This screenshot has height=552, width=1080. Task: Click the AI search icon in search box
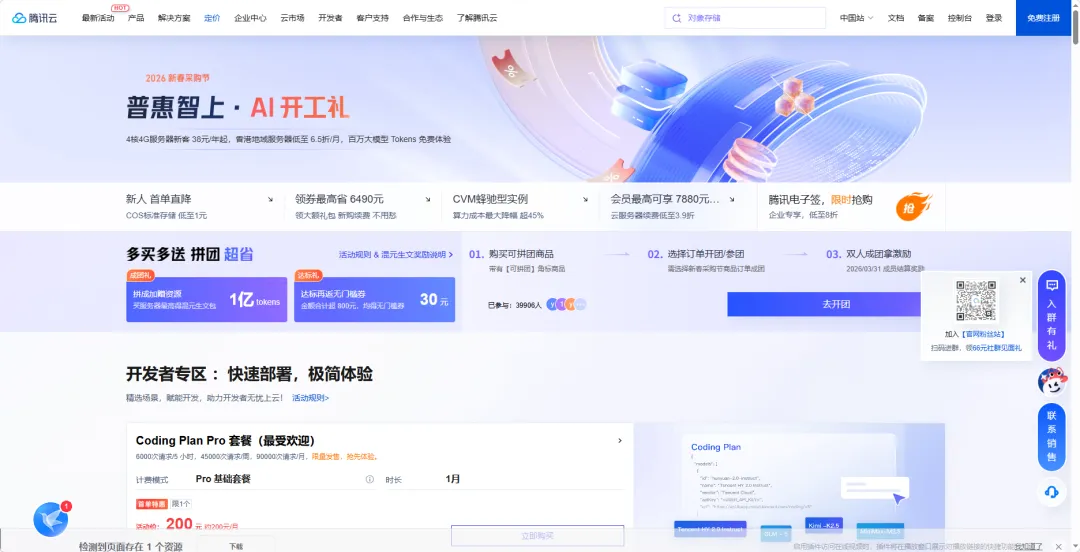tap(676, 18)
